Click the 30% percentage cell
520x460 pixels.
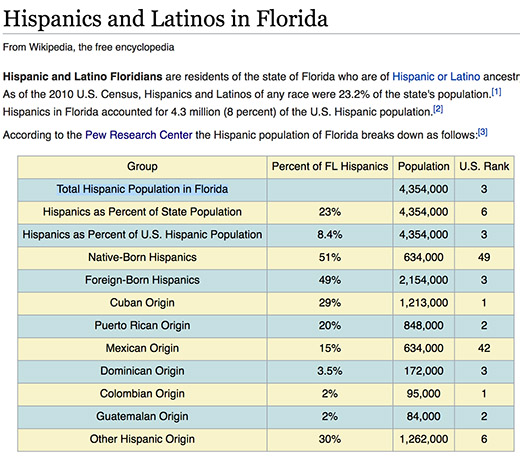click(330, 439)
